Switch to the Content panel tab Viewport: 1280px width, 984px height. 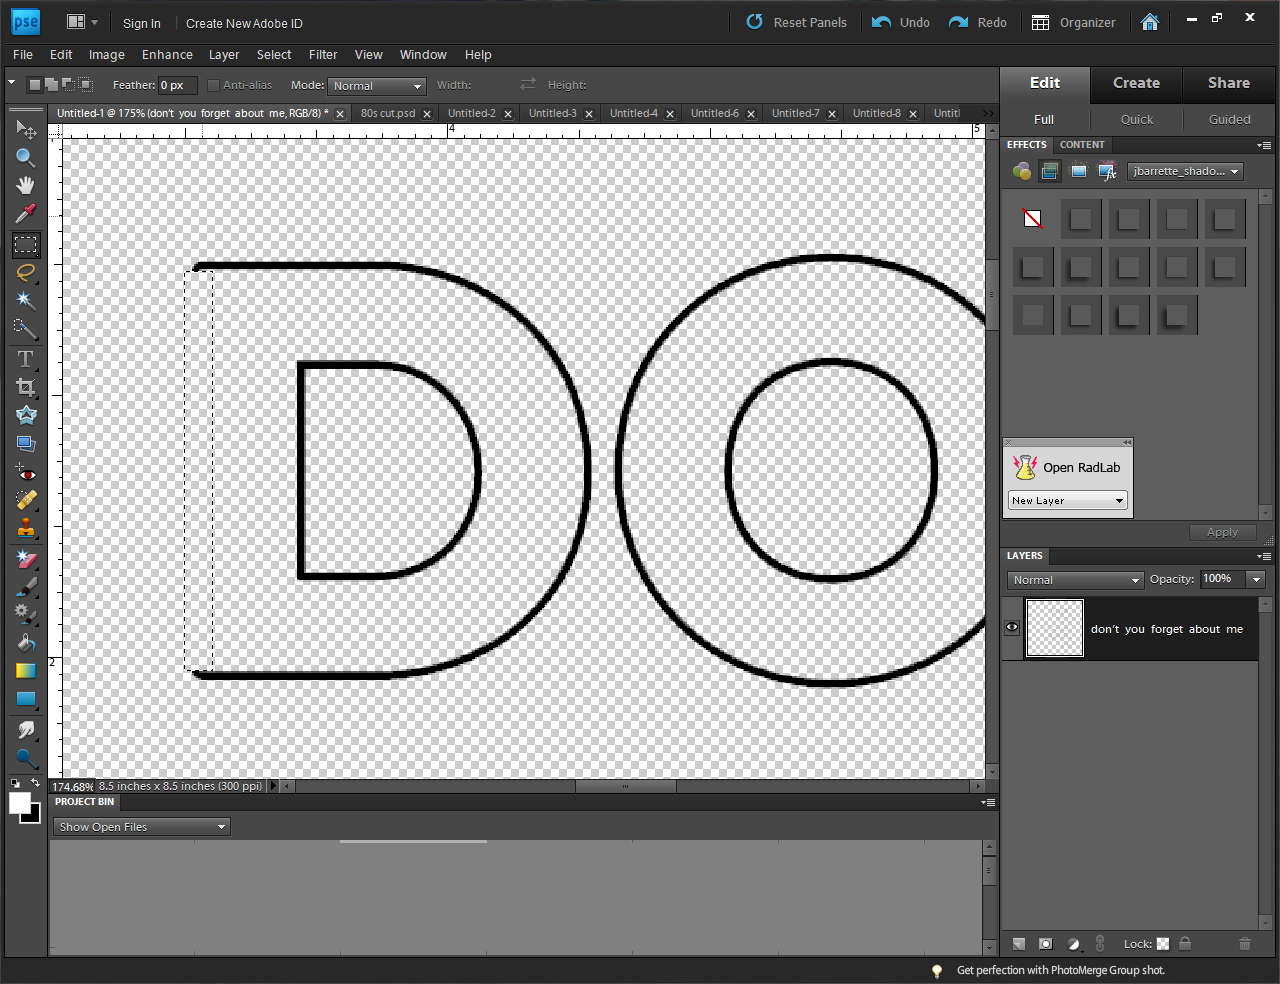click(x=1082, y=145)
